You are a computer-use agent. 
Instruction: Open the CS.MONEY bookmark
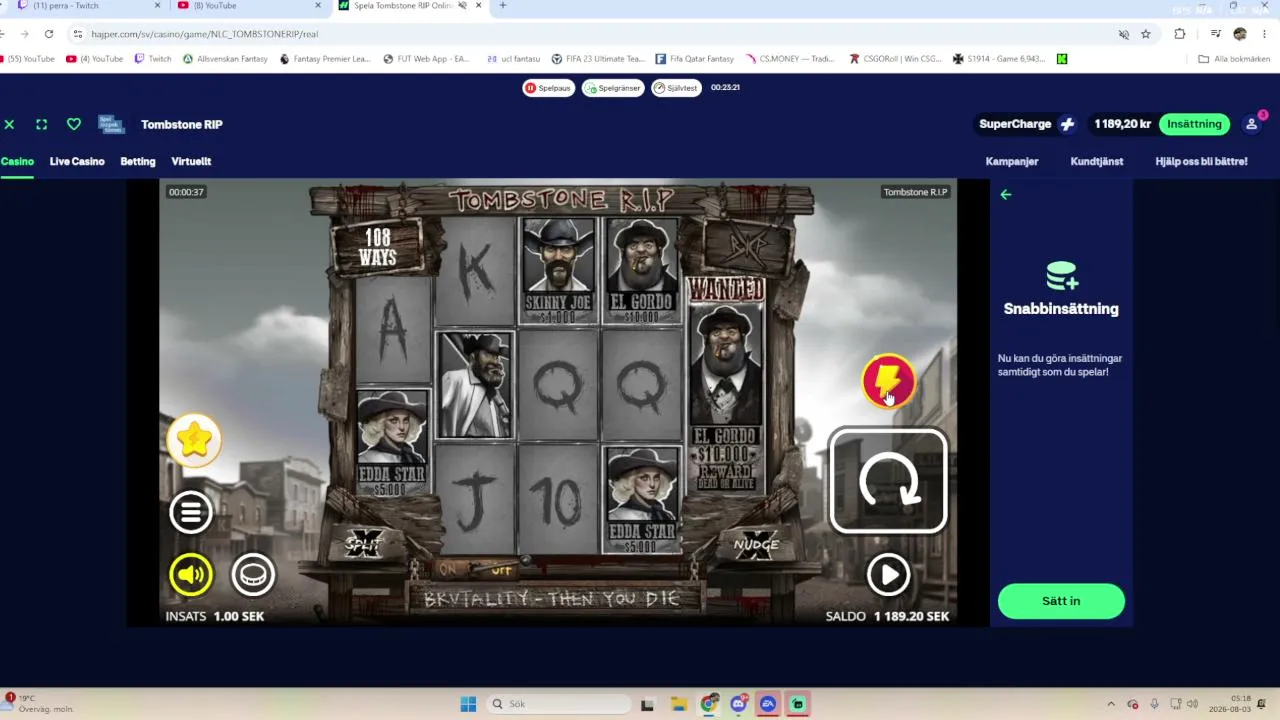pos(790,59)
